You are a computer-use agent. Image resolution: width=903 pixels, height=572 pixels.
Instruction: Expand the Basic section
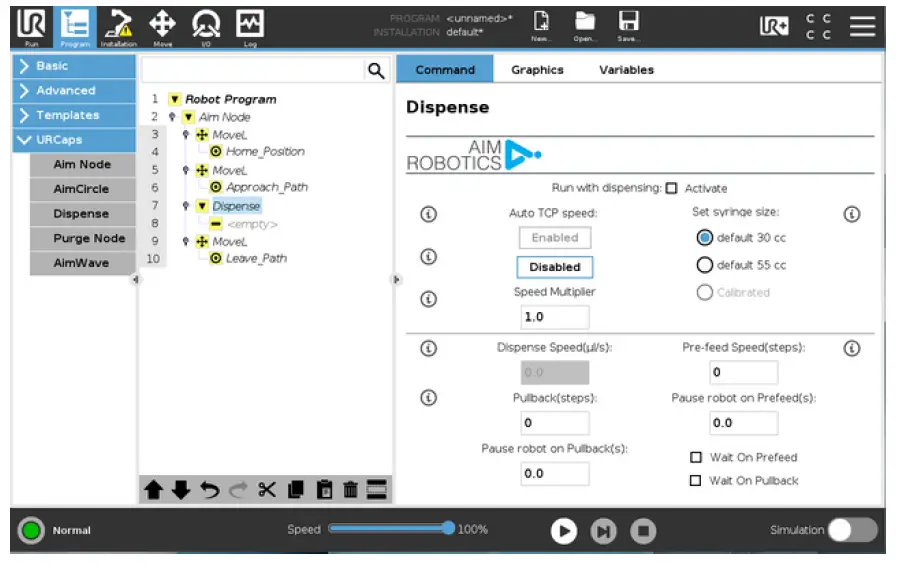coord(74,66)
